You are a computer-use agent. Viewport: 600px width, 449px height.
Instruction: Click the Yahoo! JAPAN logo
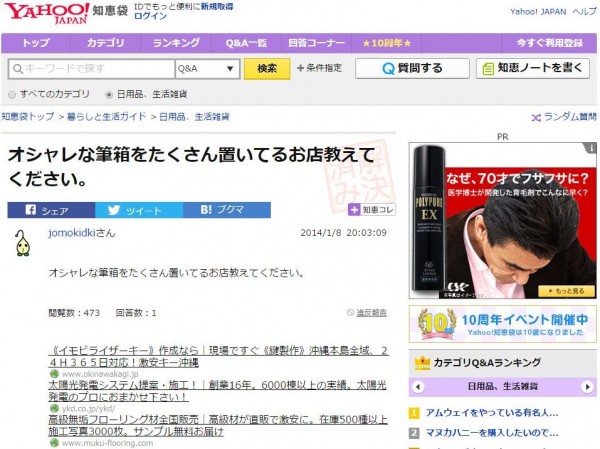click(44, 14)
